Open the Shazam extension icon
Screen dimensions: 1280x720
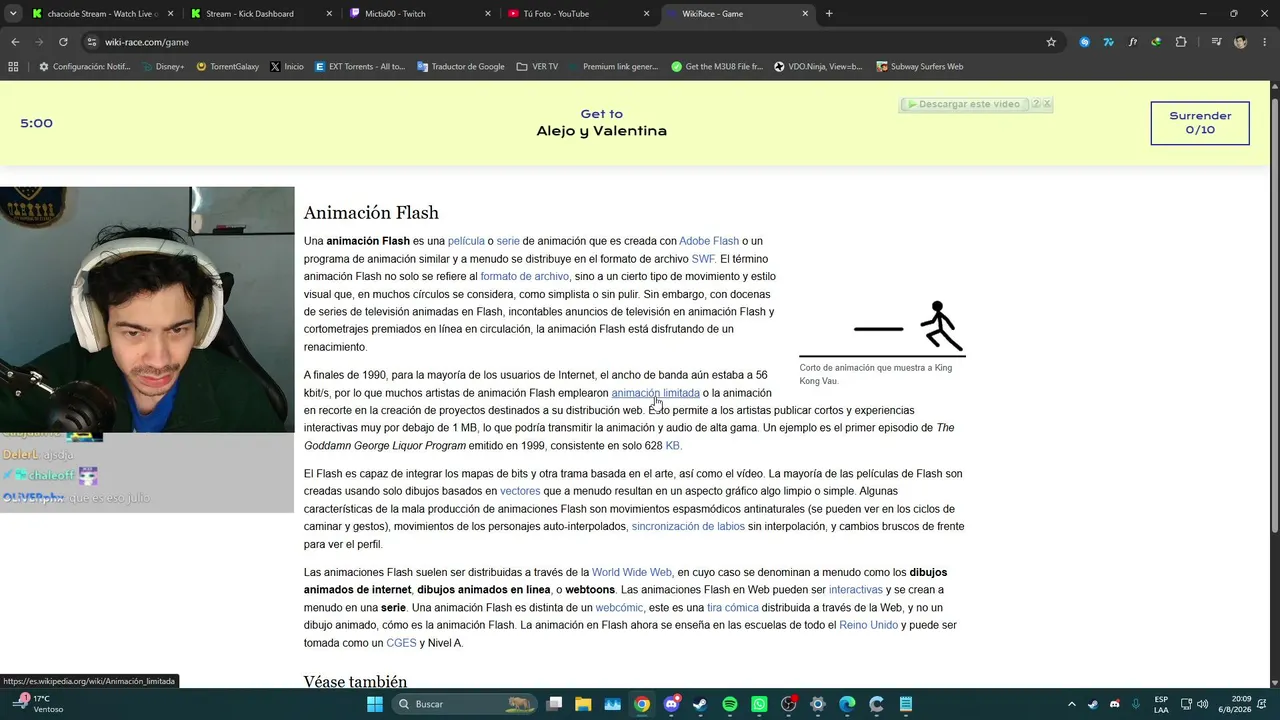click(x=1085, y=42)
